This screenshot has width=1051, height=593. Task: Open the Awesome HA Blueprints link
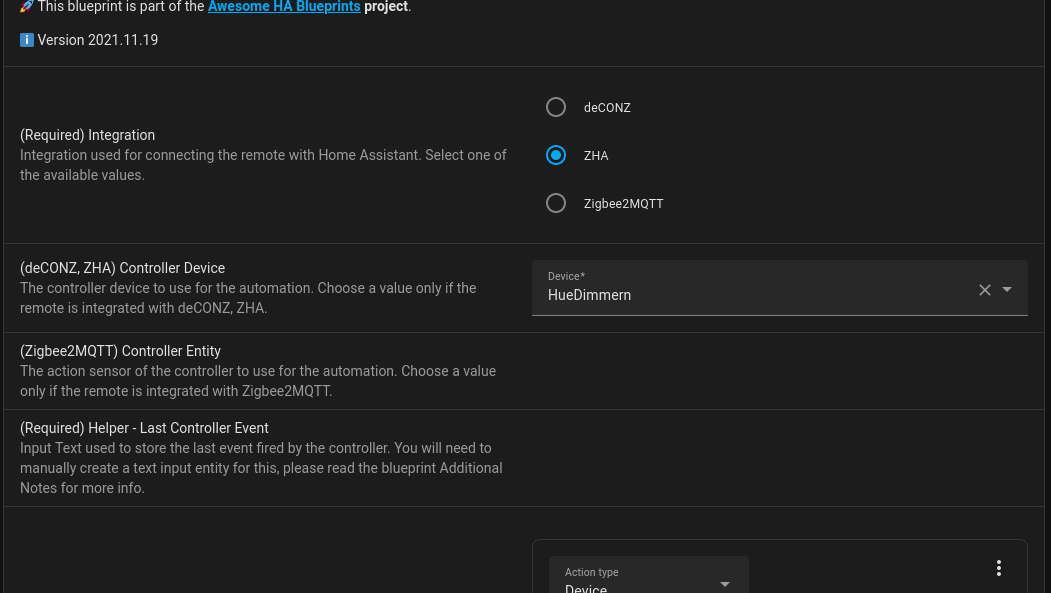284,7
